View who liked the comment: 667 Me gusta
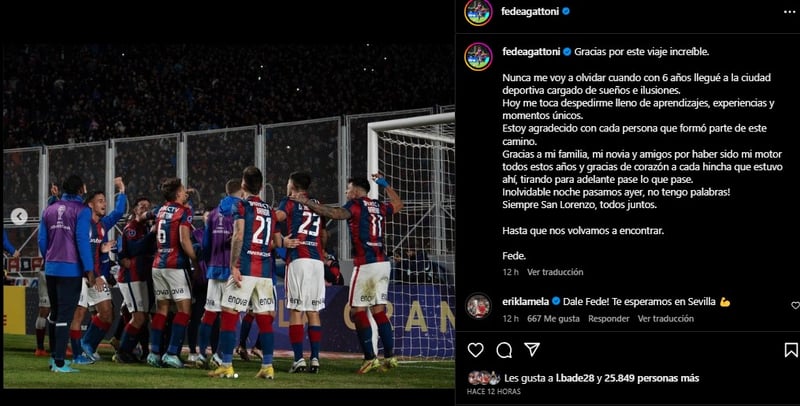The height and width of the screenshot is (406, 800). pyautogui.click(x=553, y=319)
